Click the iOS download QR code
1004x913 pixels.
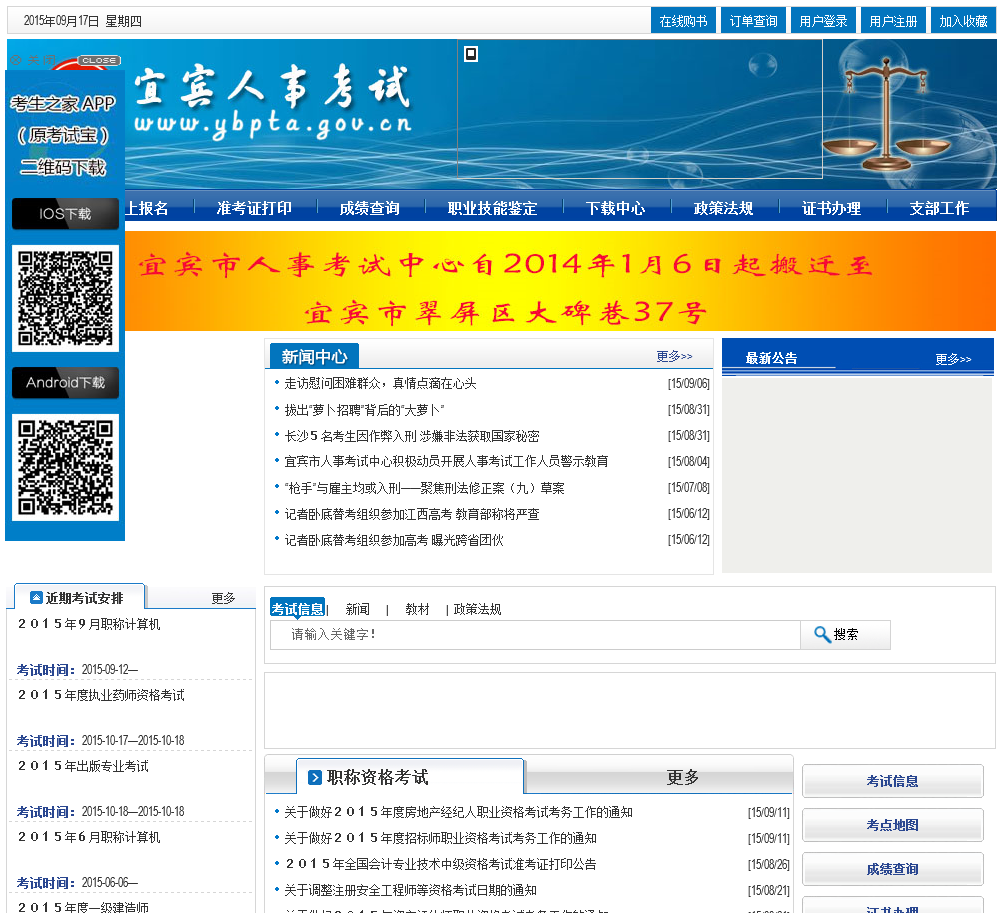pyautogui.click(x=65, y=298)
